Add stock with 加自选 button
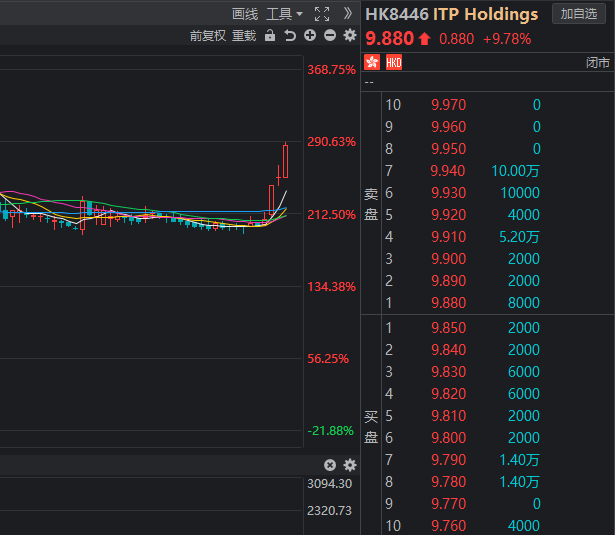This screenshot has width=615, height=535. [x=579, y=14]
